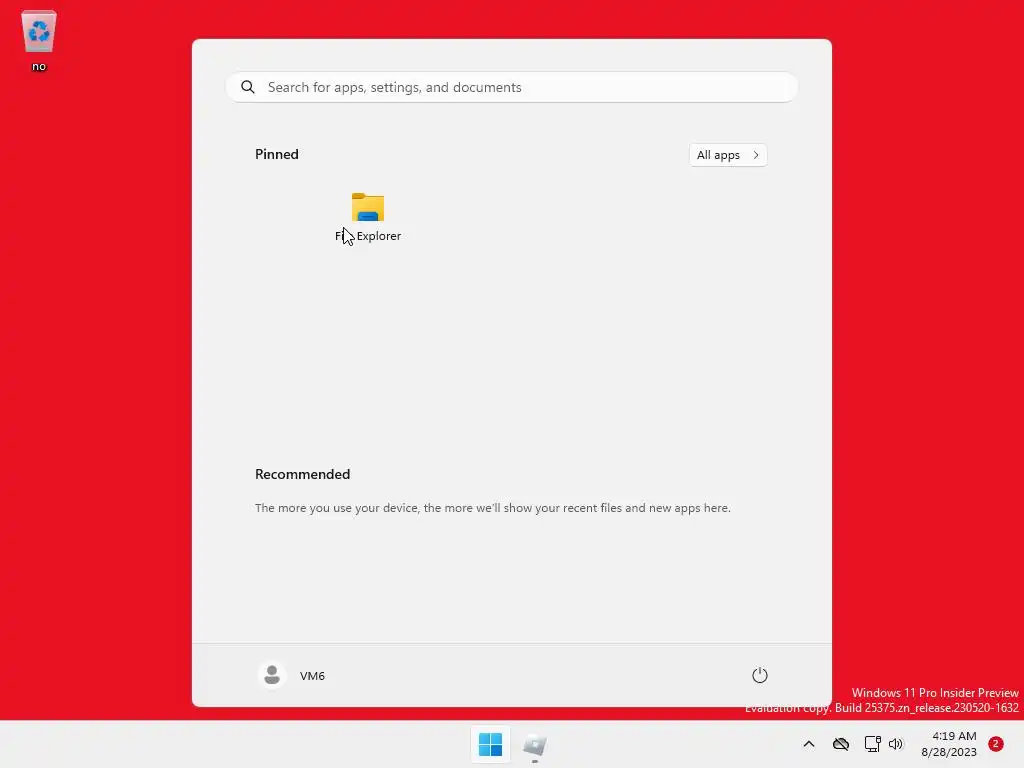Show hidden icons in system tray
Viewport: 1024px width, 768px height.
click(x=808, y=744)
